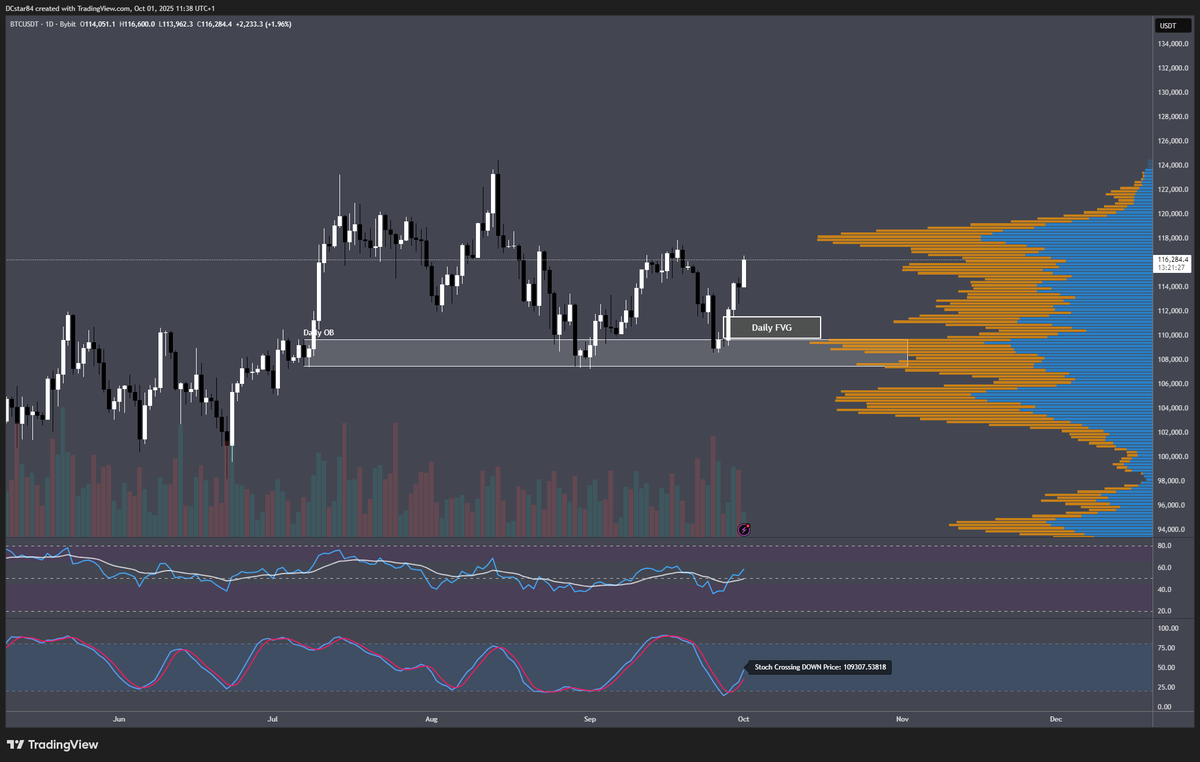Screen dimensions: 1200x762
Task: Click the Daily OB text label on the chart
Action: pos(320,331)
